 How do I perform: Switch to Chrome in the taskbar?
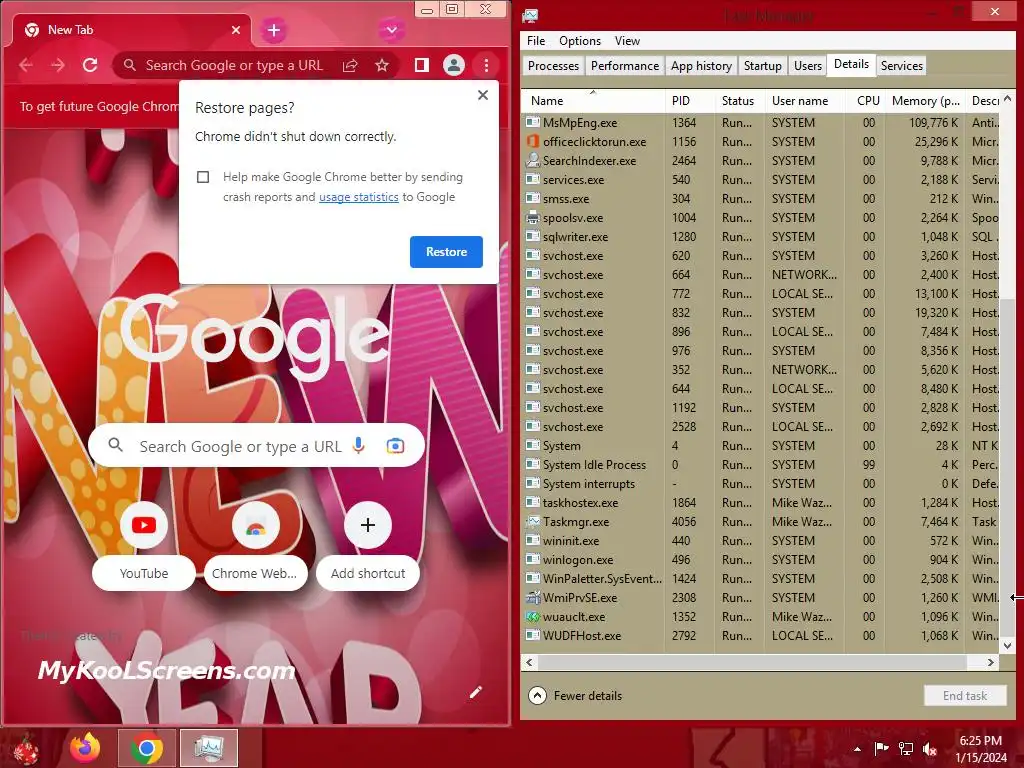click(x=147, y=748)
